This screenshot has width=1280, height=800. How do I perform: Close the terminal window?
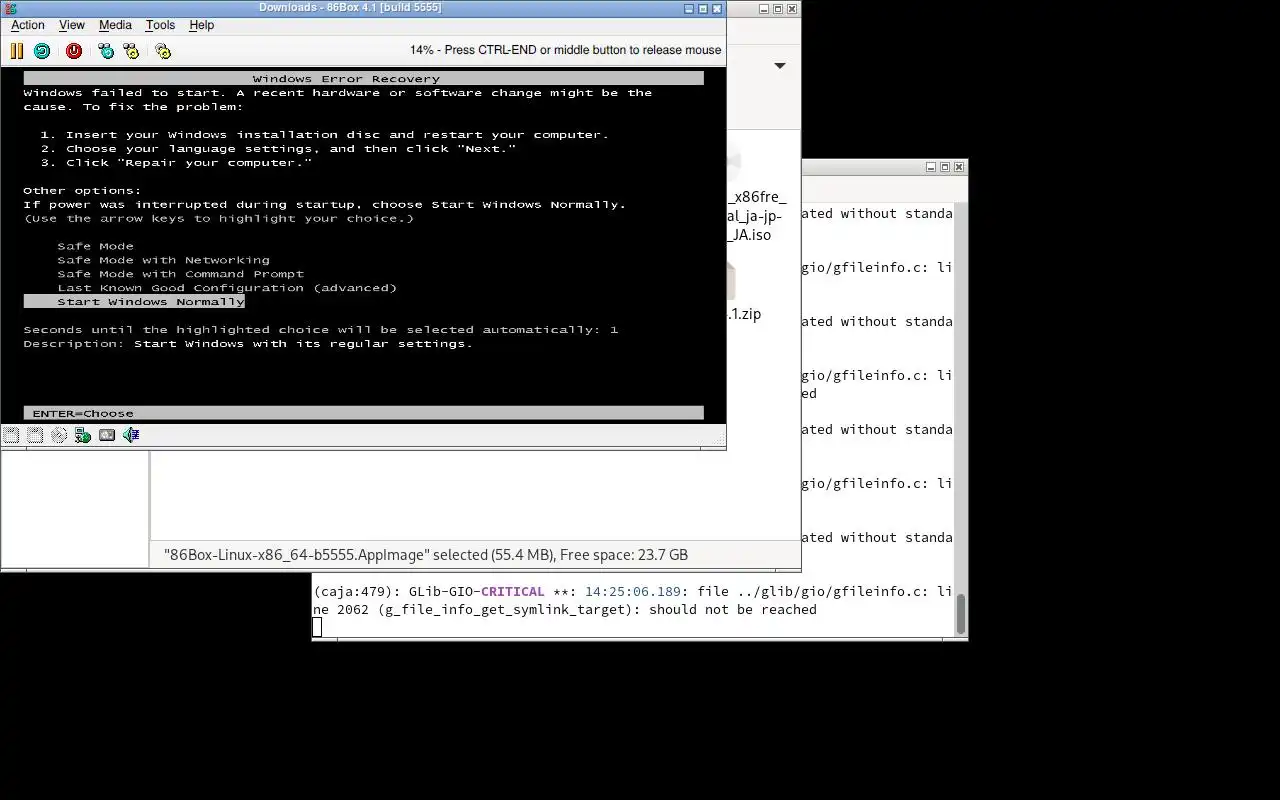959,167
